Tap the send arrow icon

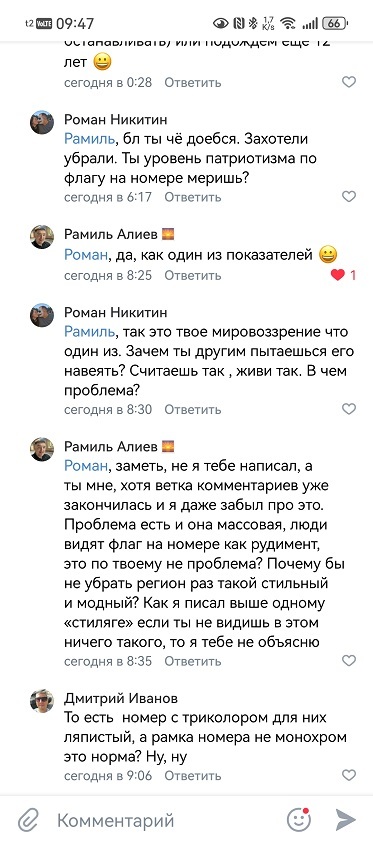pos(346,820)
